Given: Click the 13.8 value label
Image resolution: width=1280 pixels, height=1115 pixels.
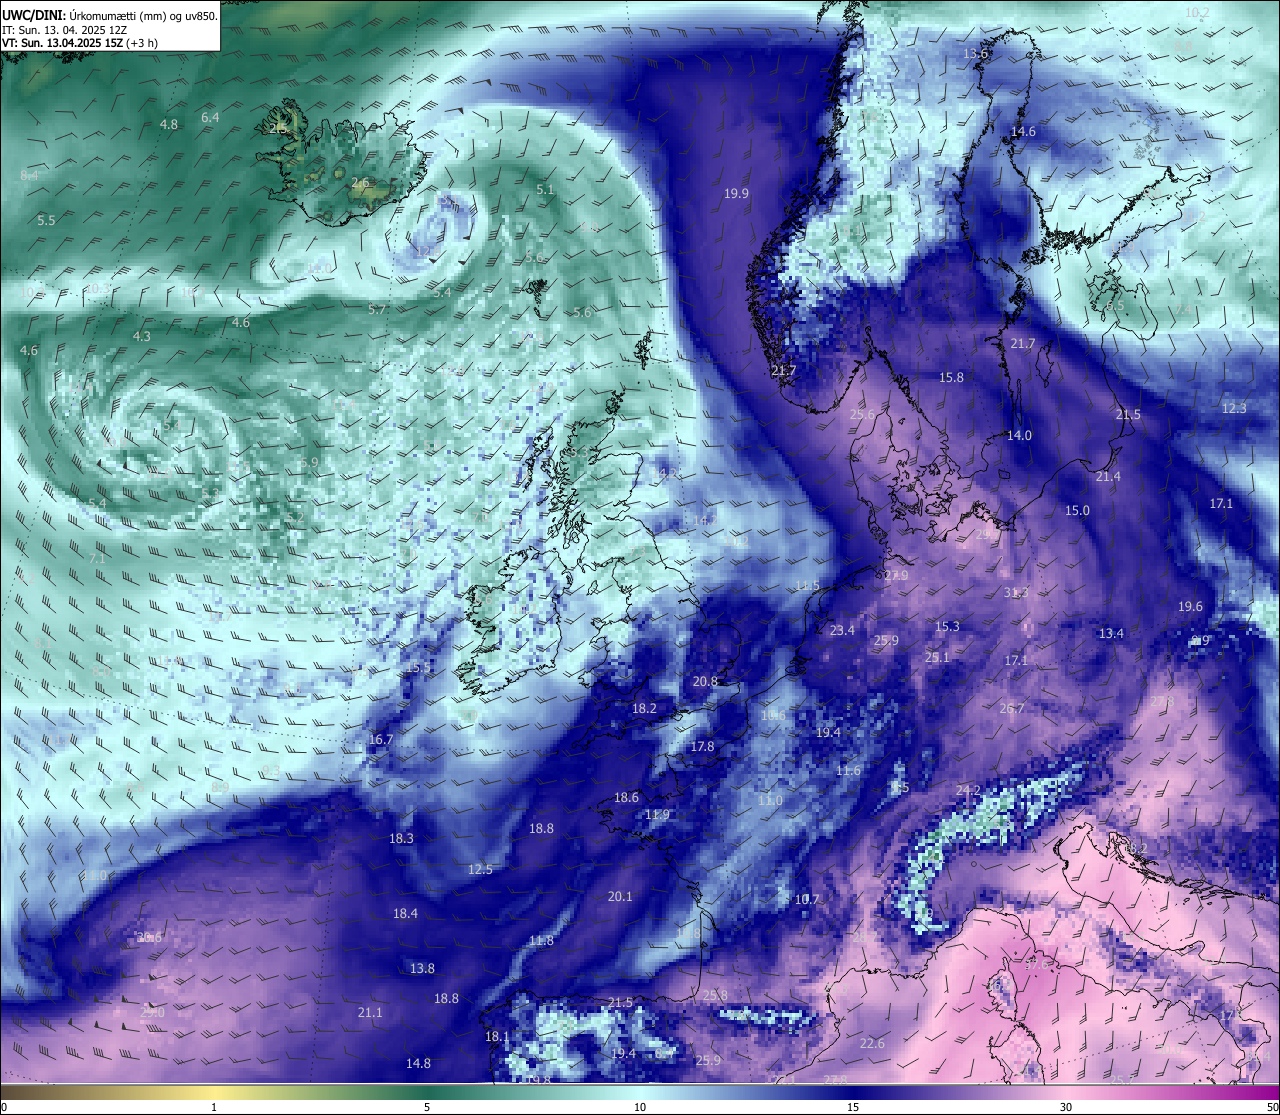Looking at the screenshot, I should click(x=422, y=968).
